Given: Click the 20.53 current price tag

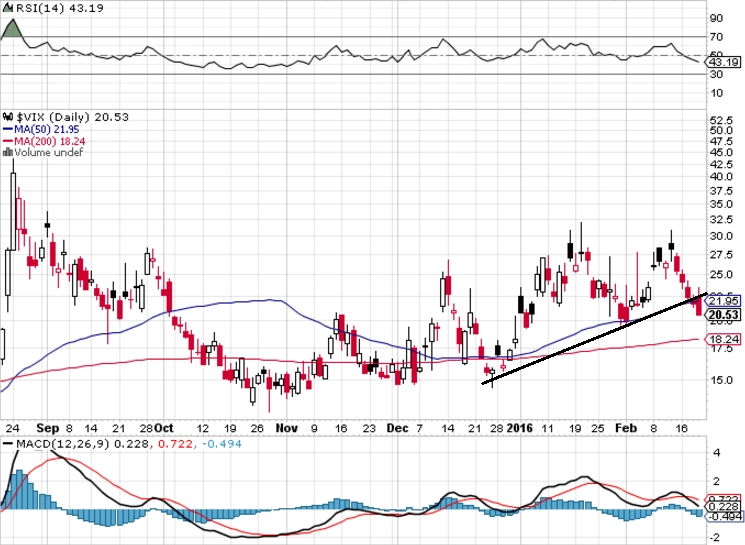Looking at the screenshot, I should [723, 315].
